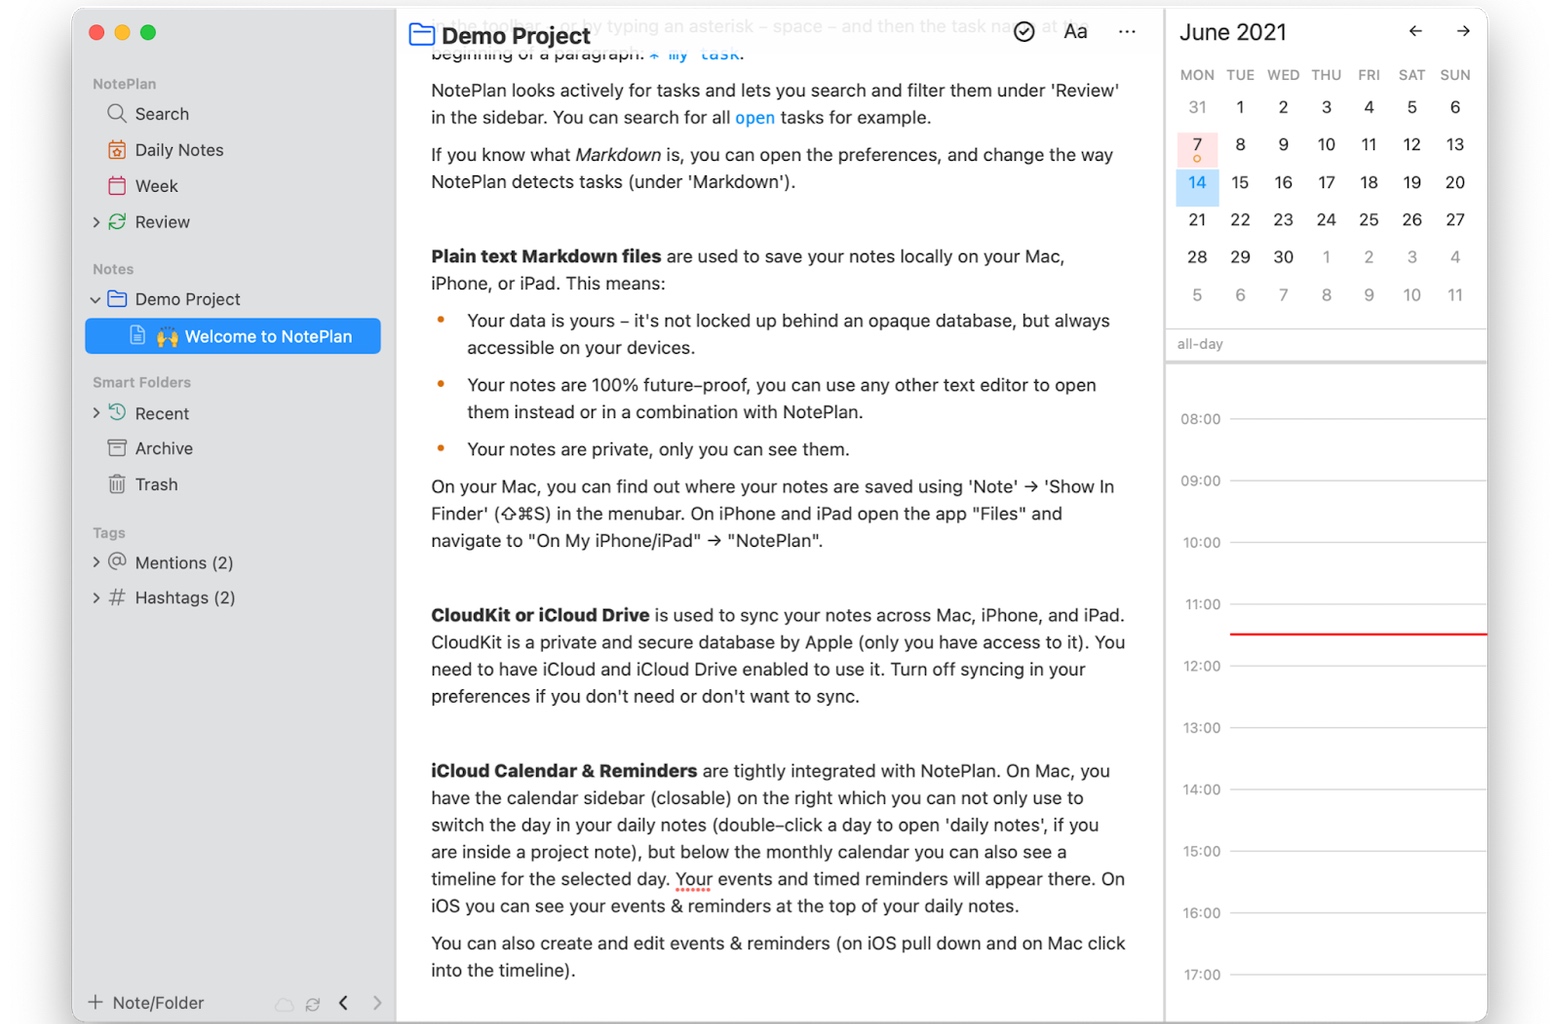1560x1024 pixels.
Task: Click the + Note/Folder button
Action: pyautogui.click(x=147, y=1002)
